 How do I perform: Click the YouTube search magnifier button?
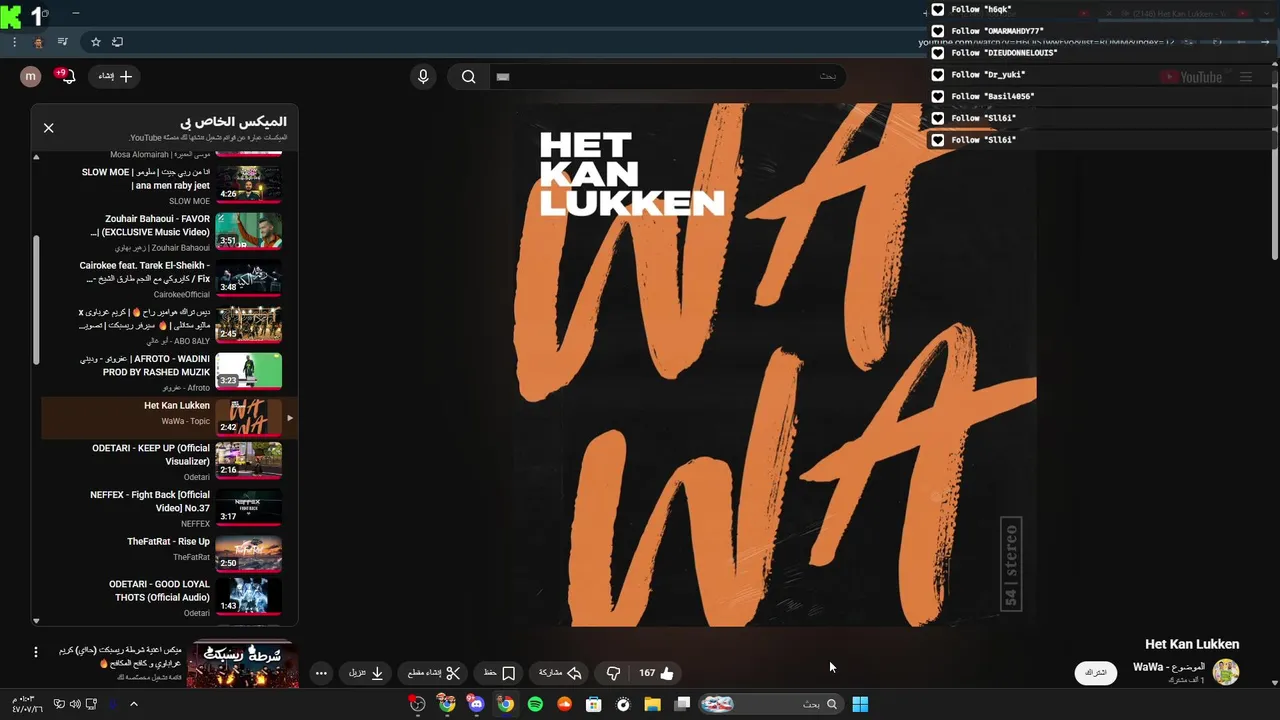(468, 77)
